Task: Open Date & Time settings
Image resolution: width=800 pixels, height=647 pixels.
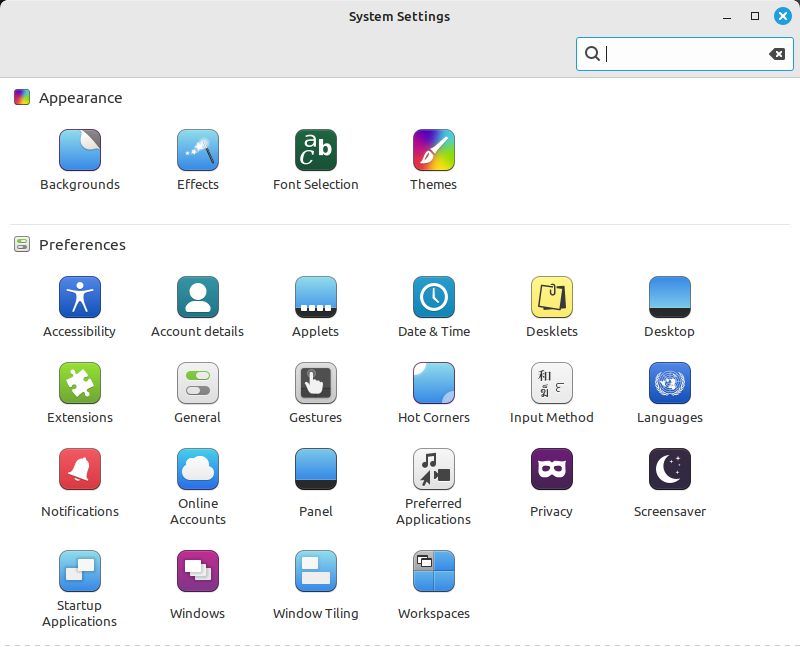Action: pyautogui.click(x=433, y=305)
